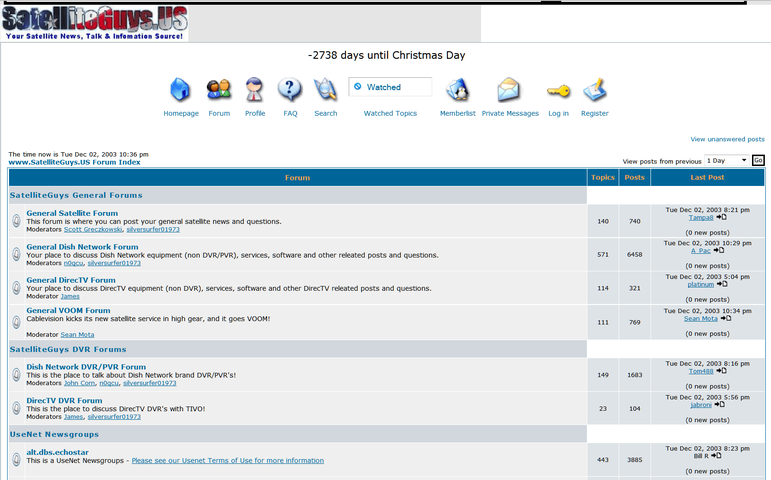Open platinum last poster profile
771x480 pixels.
click(701, 284)
